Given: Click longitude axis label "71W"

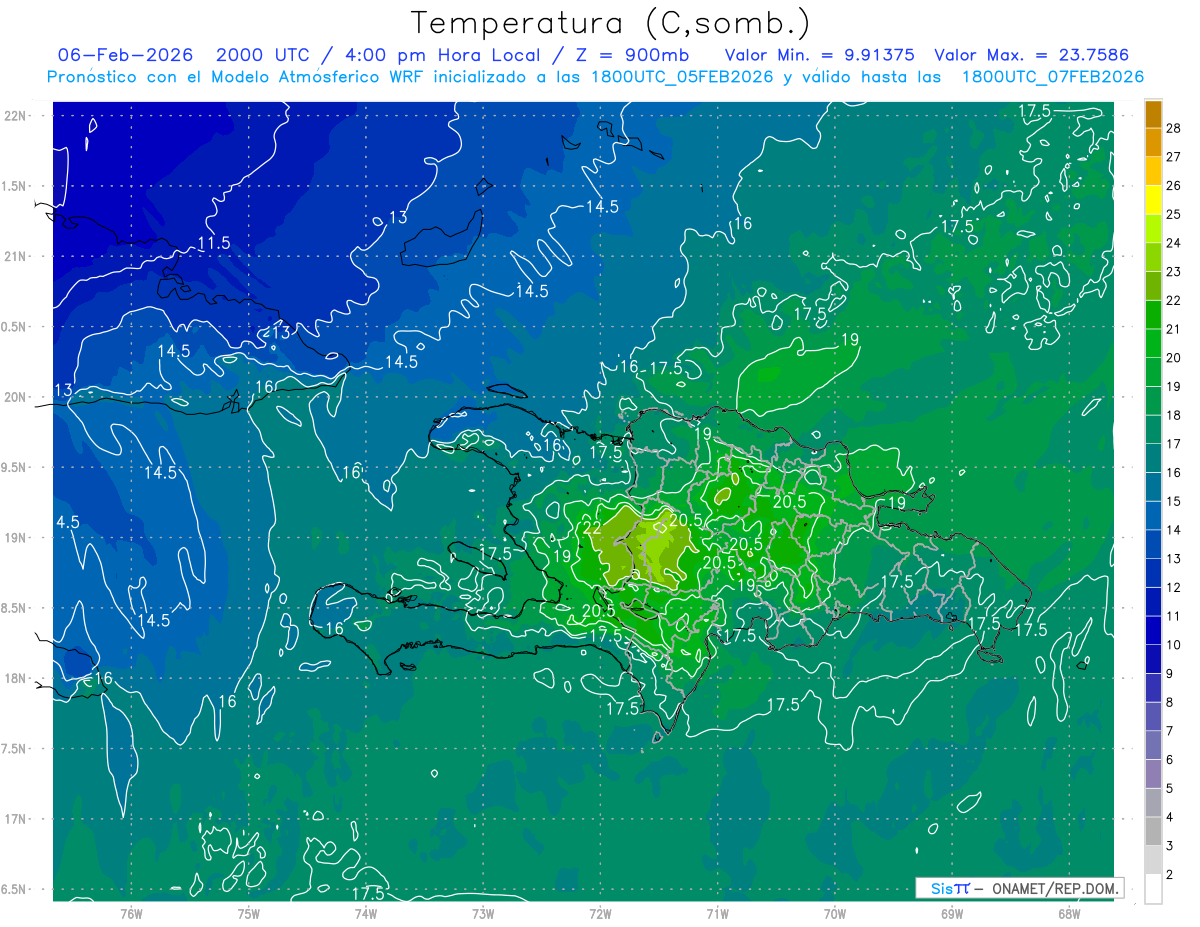Looking at the screenshot, I should [717, 913].
